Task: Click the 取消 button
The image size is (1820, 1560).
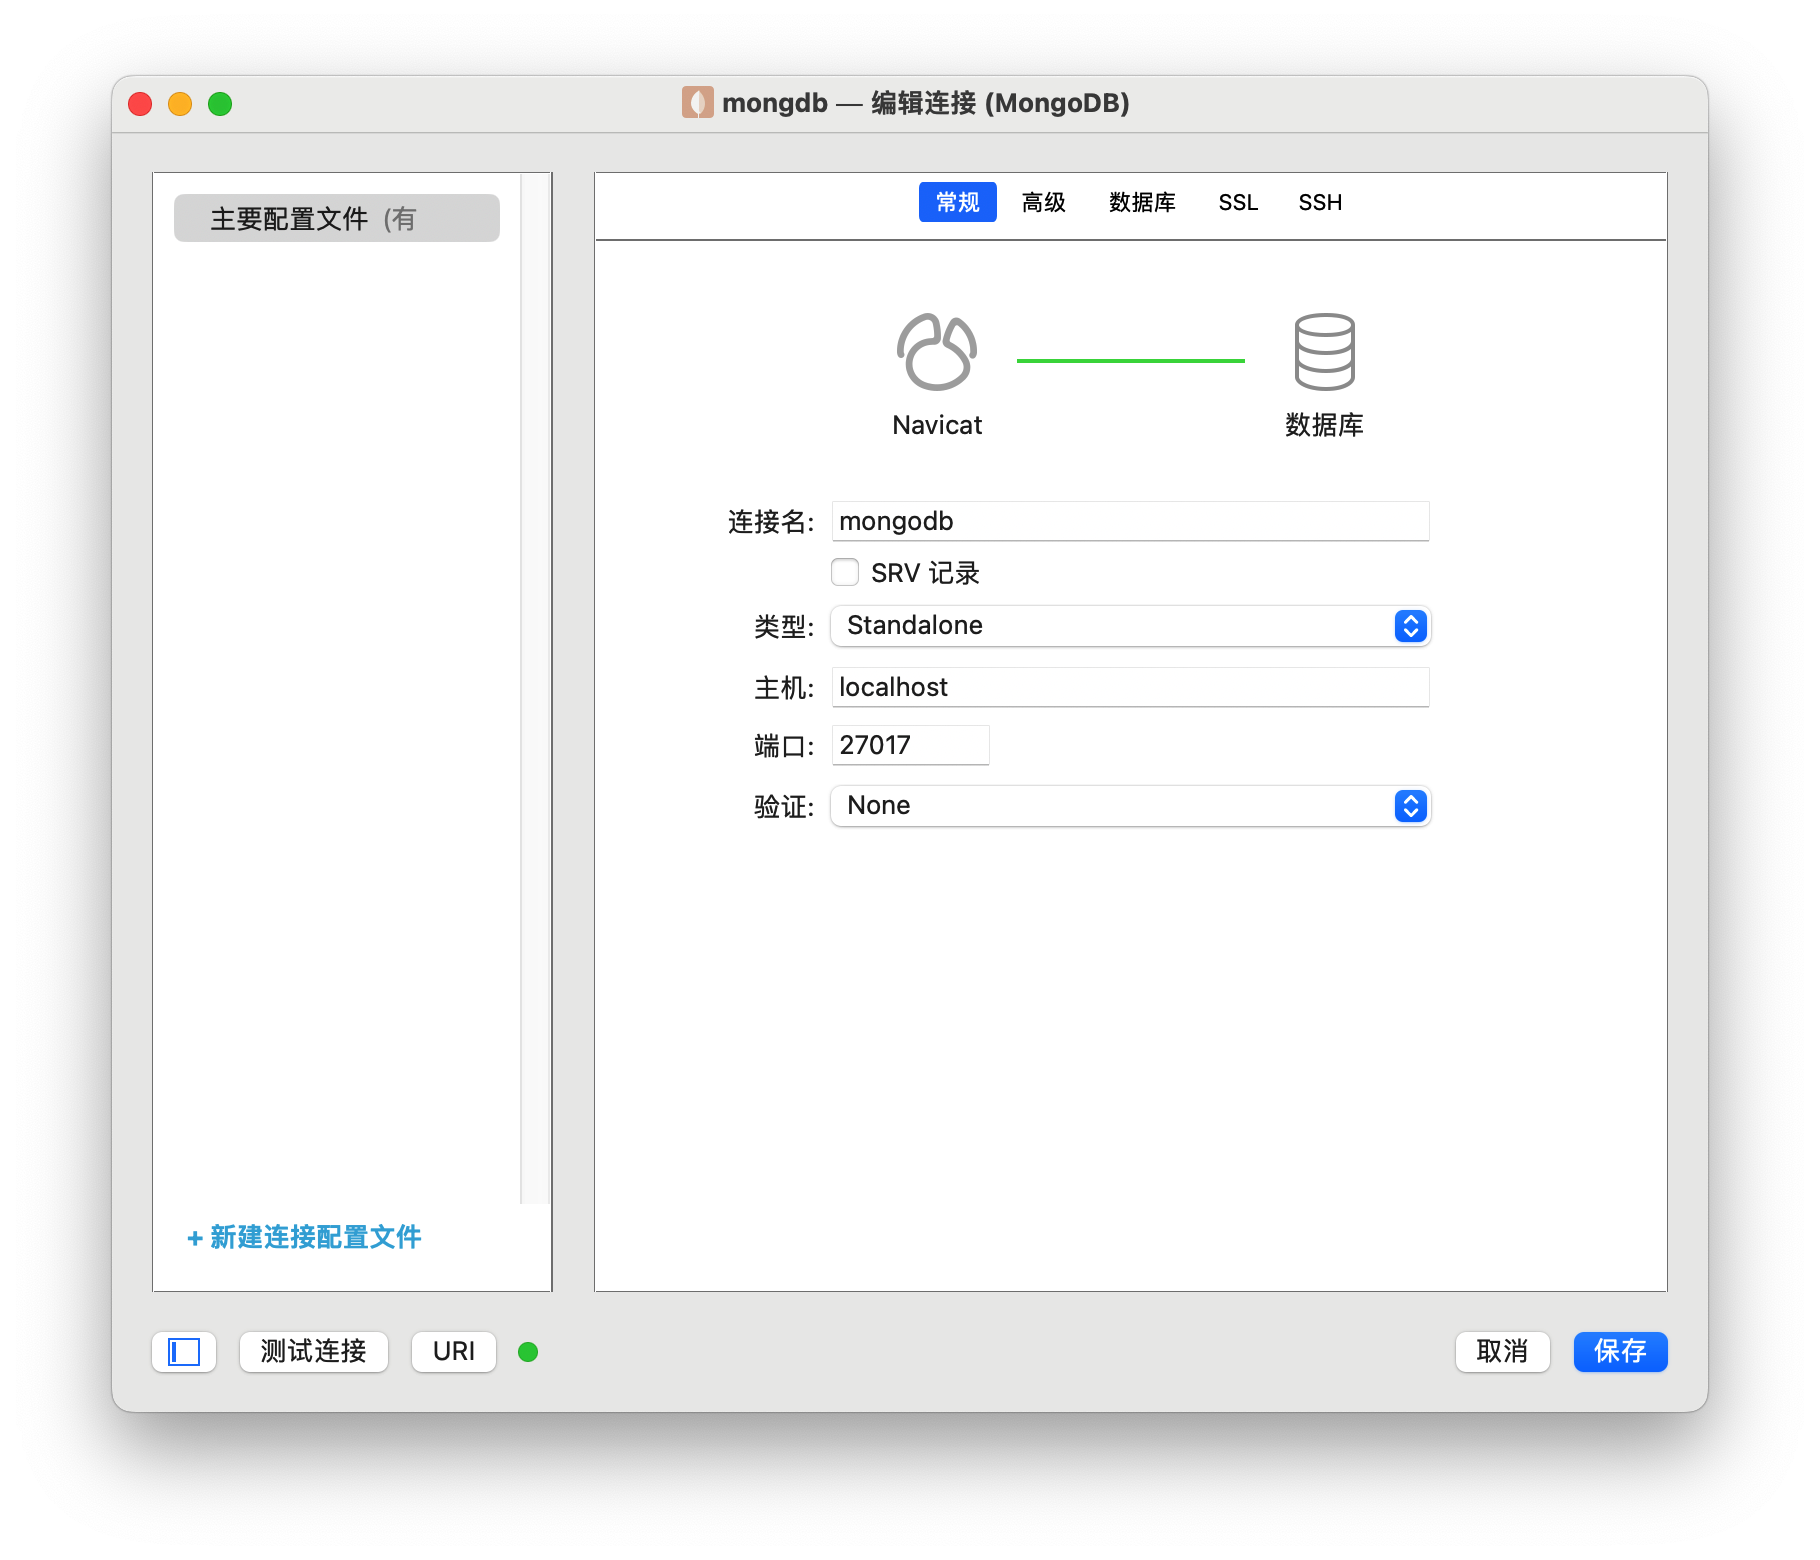Action: pos(1502,1352)
